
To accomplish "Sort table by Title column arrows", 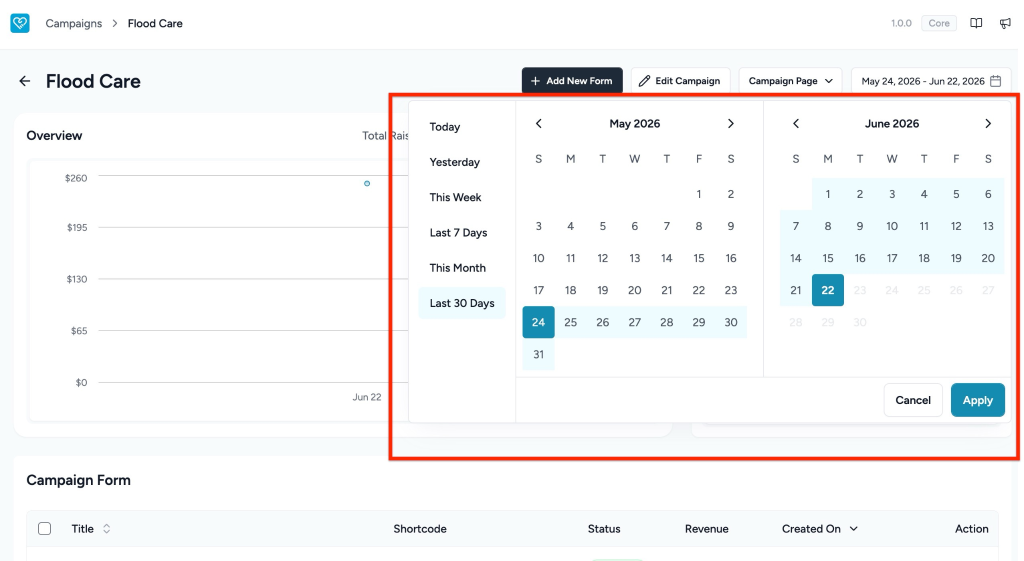I will (x=106, y=528).
